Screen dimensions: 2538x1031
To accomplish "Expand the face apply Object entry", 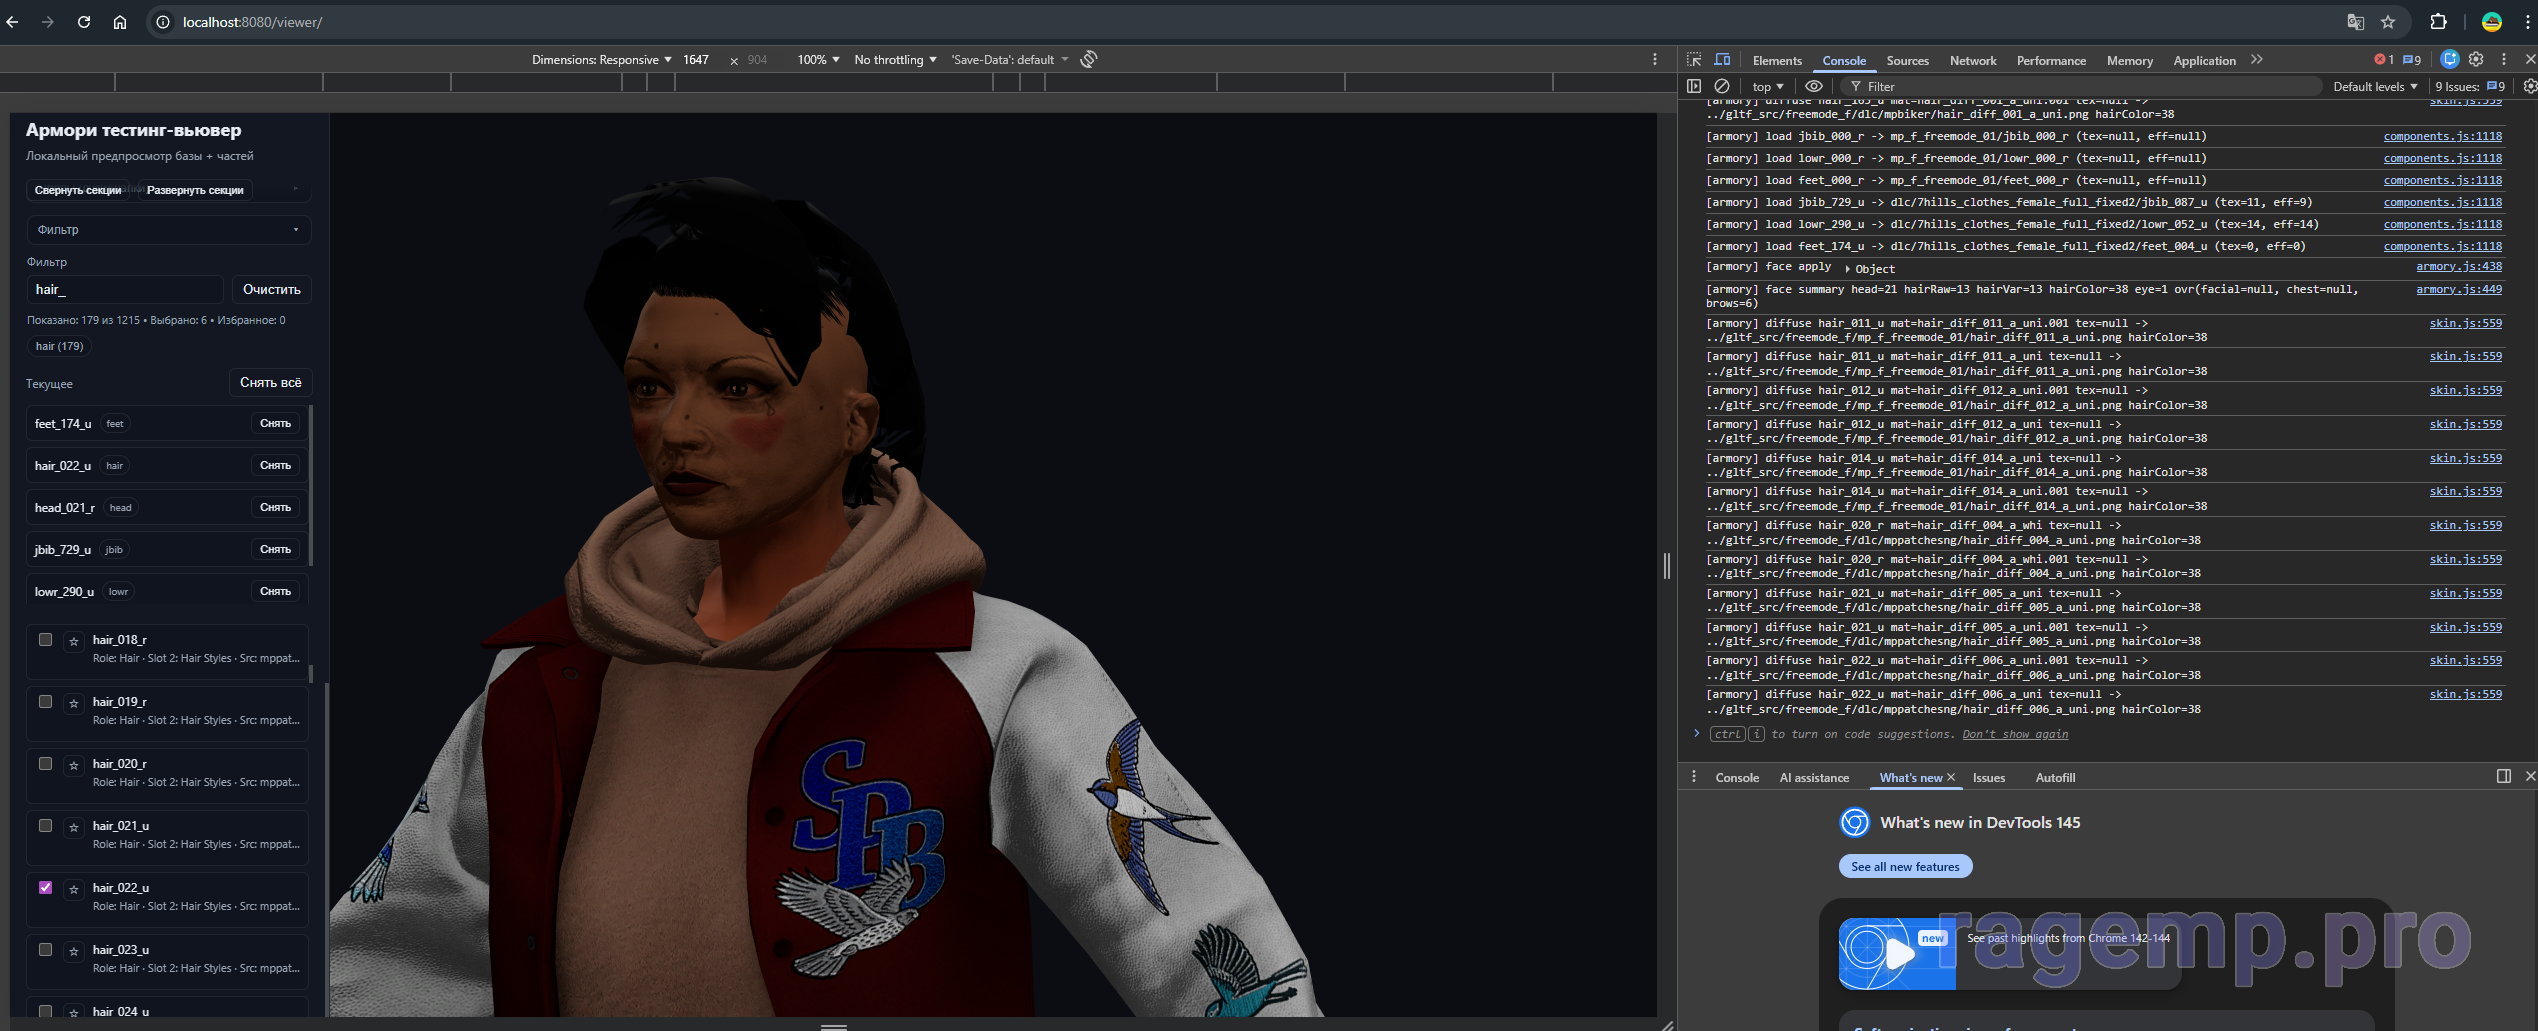I will coord(1848,269).
